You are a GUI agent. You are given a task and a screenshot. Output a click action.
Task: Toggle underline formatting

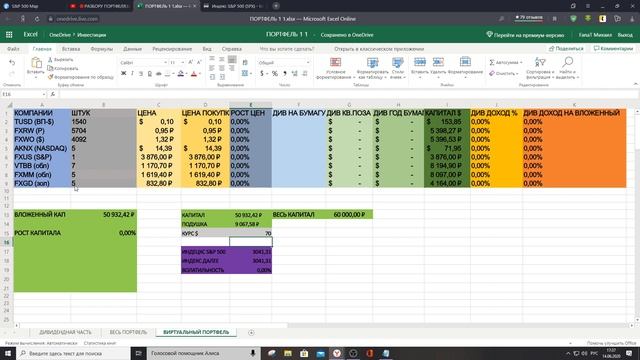tap(141, 73)
